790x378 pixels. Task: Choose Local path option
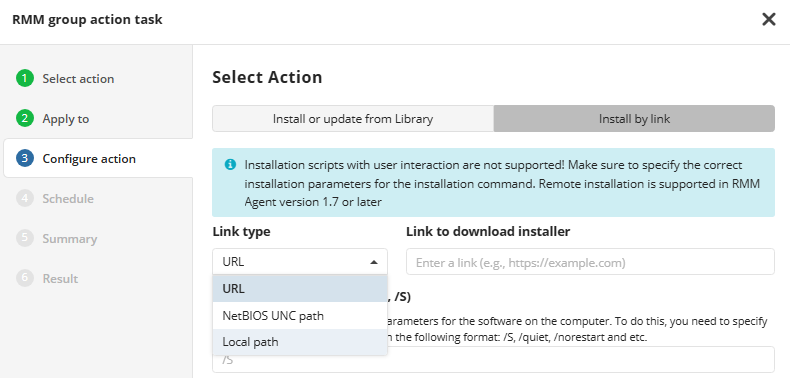pyautogui.click(x=300, y=342)
